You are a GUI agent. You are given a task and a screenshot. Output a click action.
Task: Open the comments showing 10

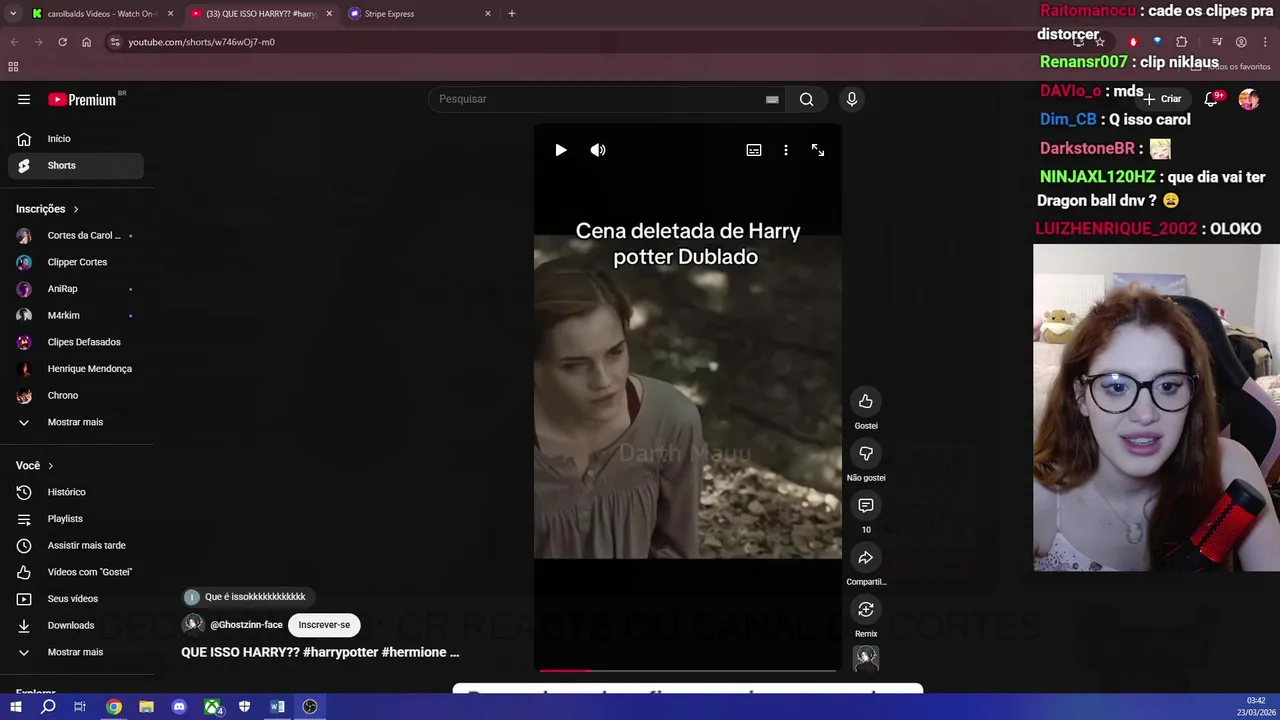(866, 505)
